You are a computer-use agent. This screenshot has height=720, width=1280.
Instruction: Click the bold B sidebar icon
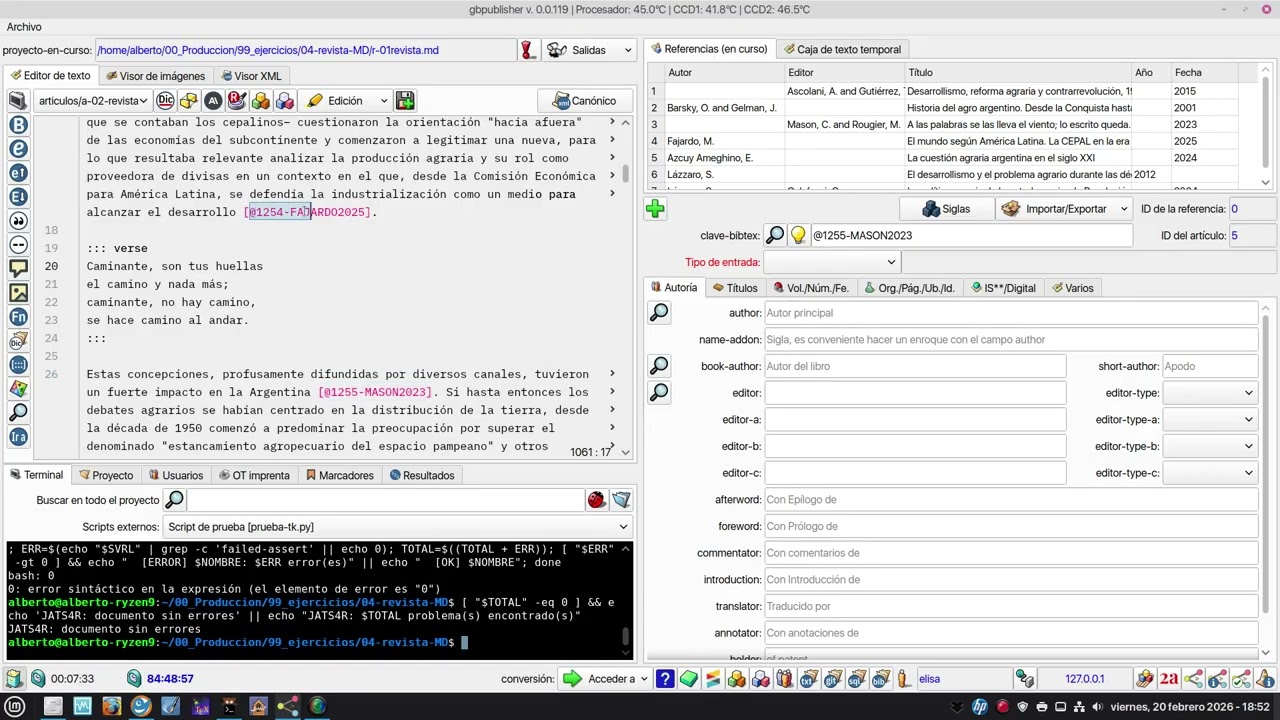tap(18, 125)
